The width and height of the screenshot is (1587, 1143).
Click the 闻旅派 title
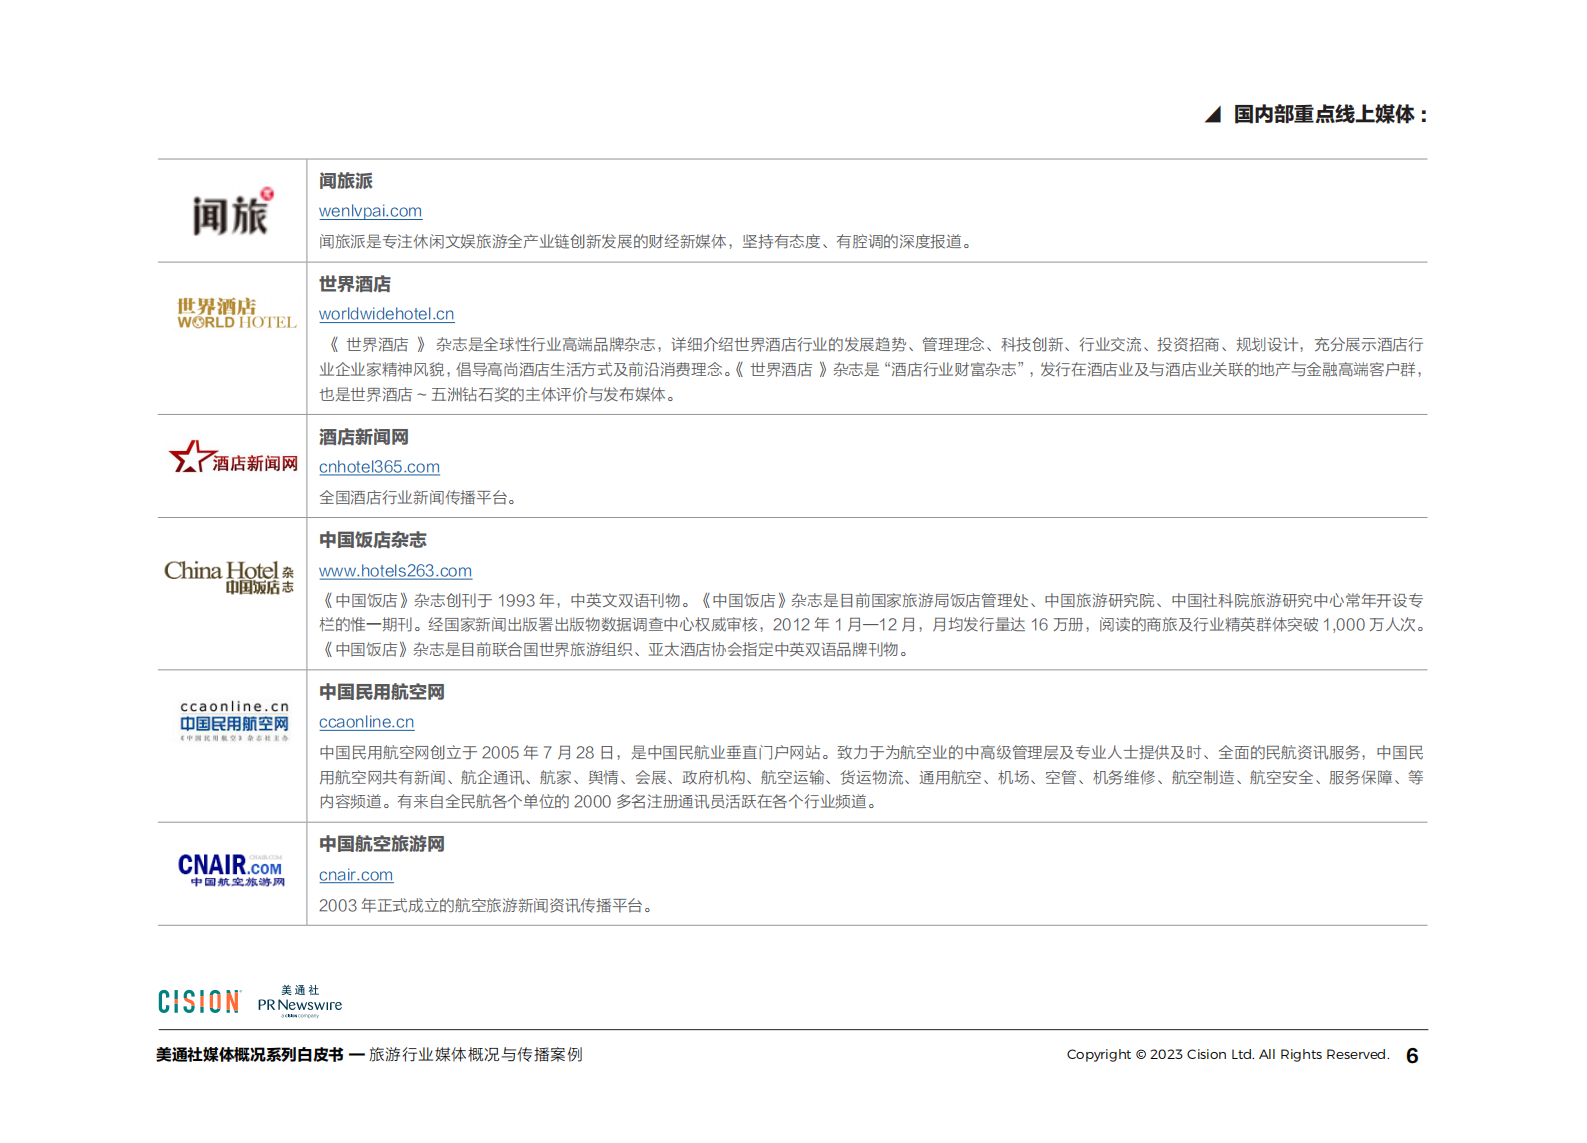coord(346,181)
